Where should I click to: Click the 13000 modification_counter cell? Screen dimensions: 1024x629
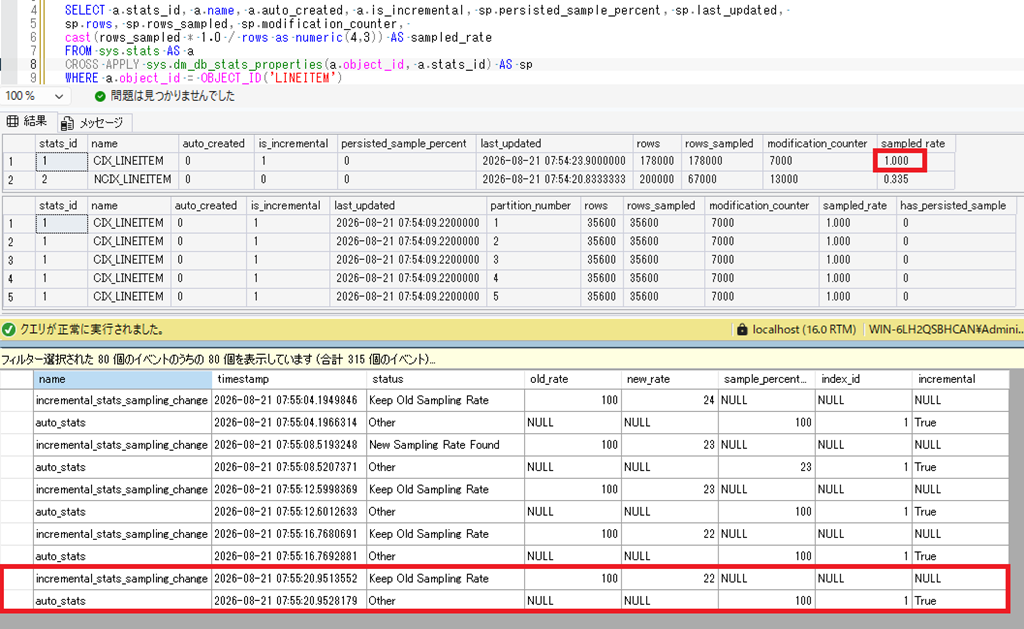tap(819, 179)
